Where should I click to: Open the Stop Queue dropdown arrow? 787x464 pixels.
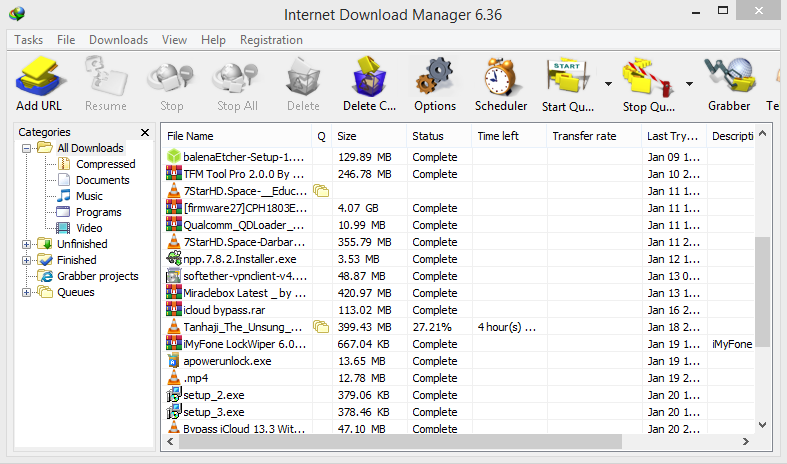point(690,84)
